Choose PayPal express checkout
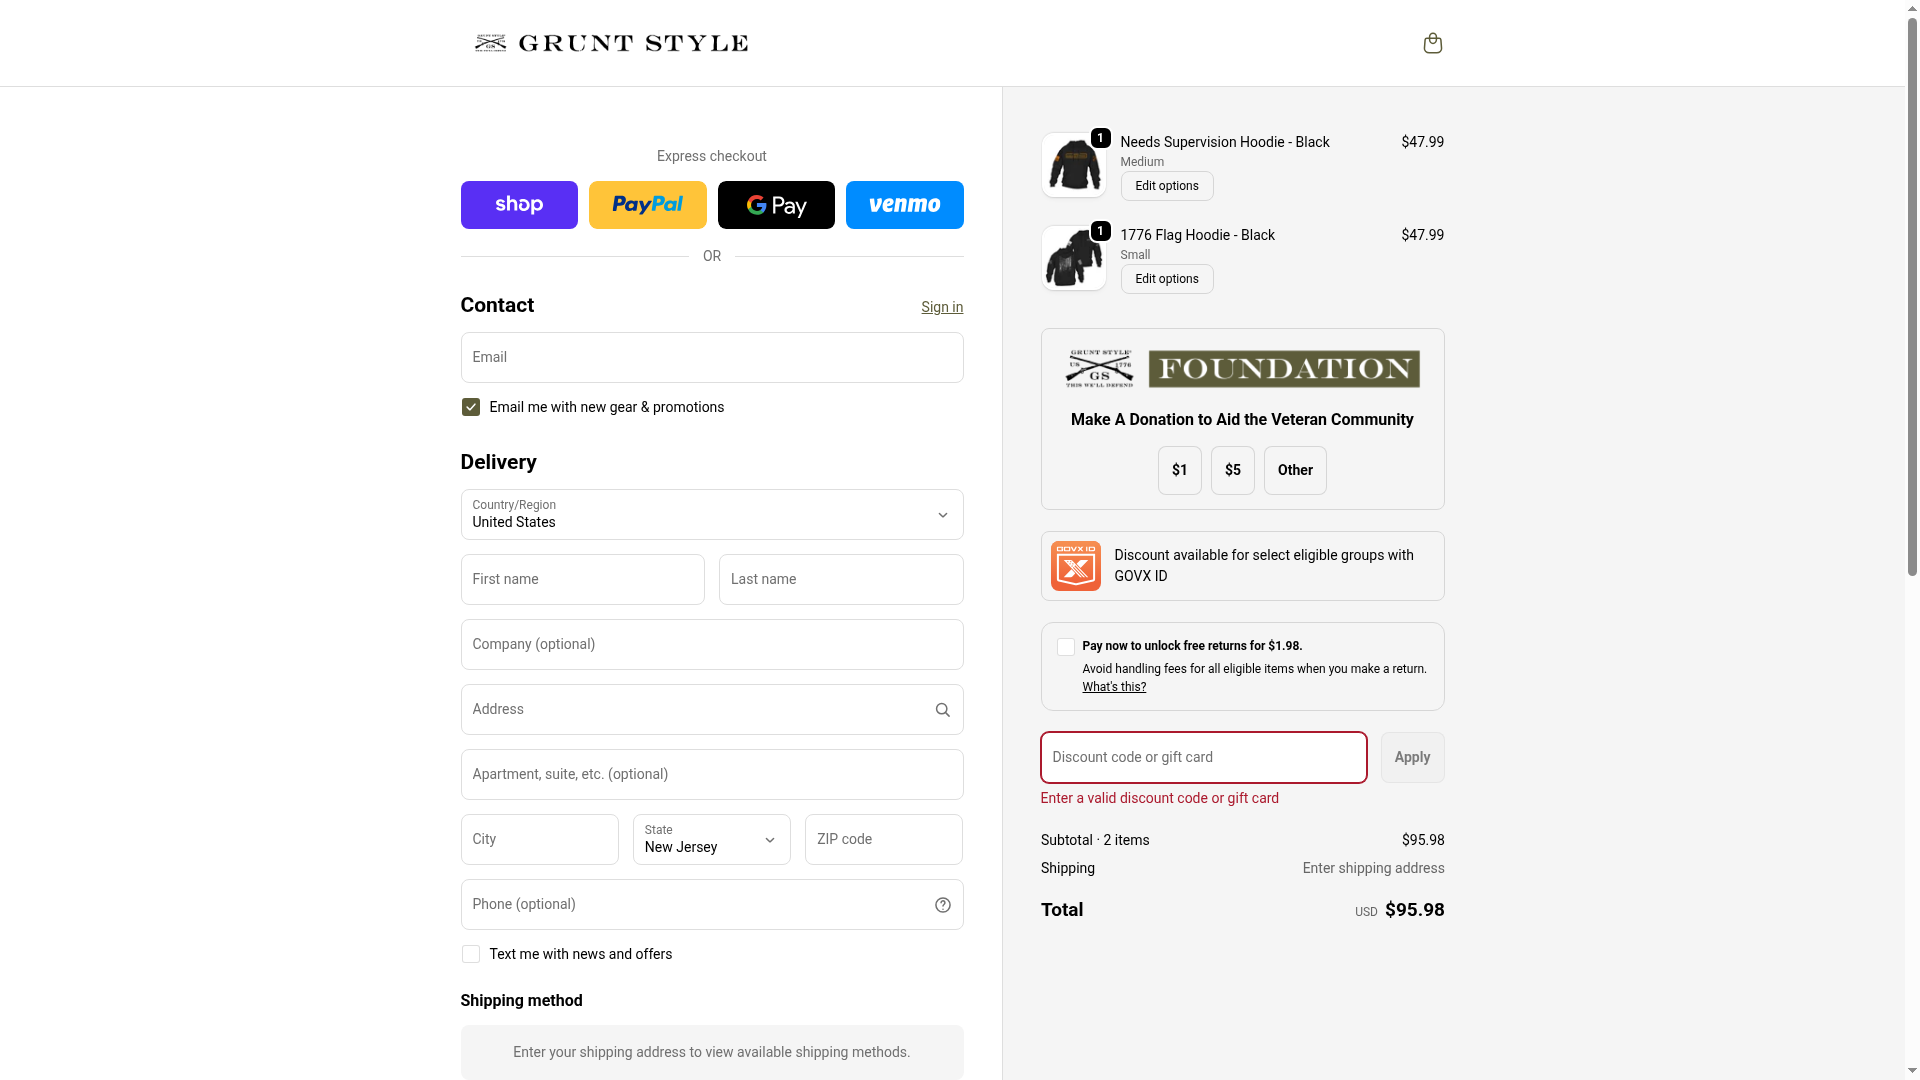This screenshot has width=1920, height=1080. click(x=647, y=205)
